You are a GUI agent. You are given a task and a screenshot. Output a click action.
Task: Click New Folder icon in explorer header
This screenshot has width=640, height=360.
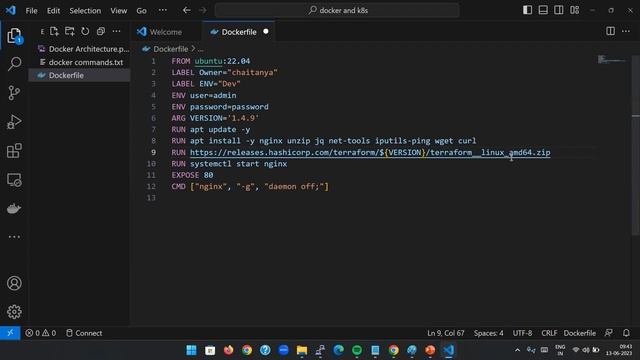point(70,31)
